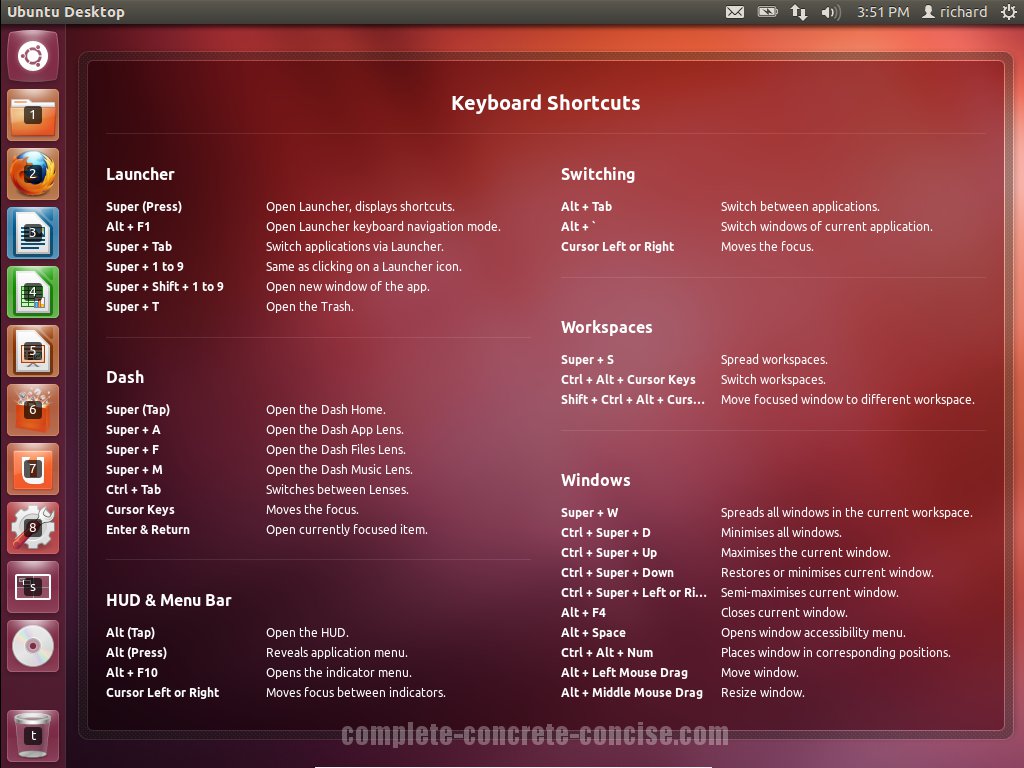The width and height of the screenshot is (1024, 768).
Task: Click the 'Ctrl + Tab' shortcut text
Action: pos(133,490)
